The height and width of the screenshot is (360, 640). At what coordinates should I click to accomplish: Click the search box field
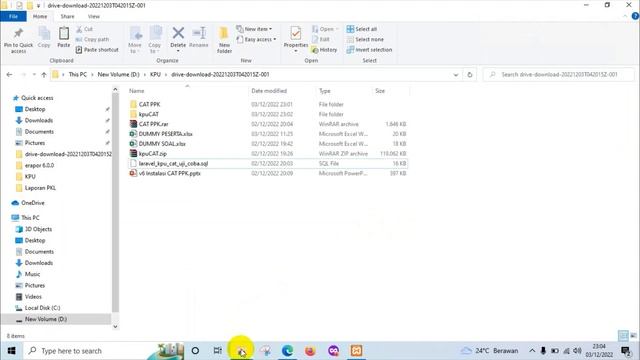pyautogui.click(x=559, y=75)
